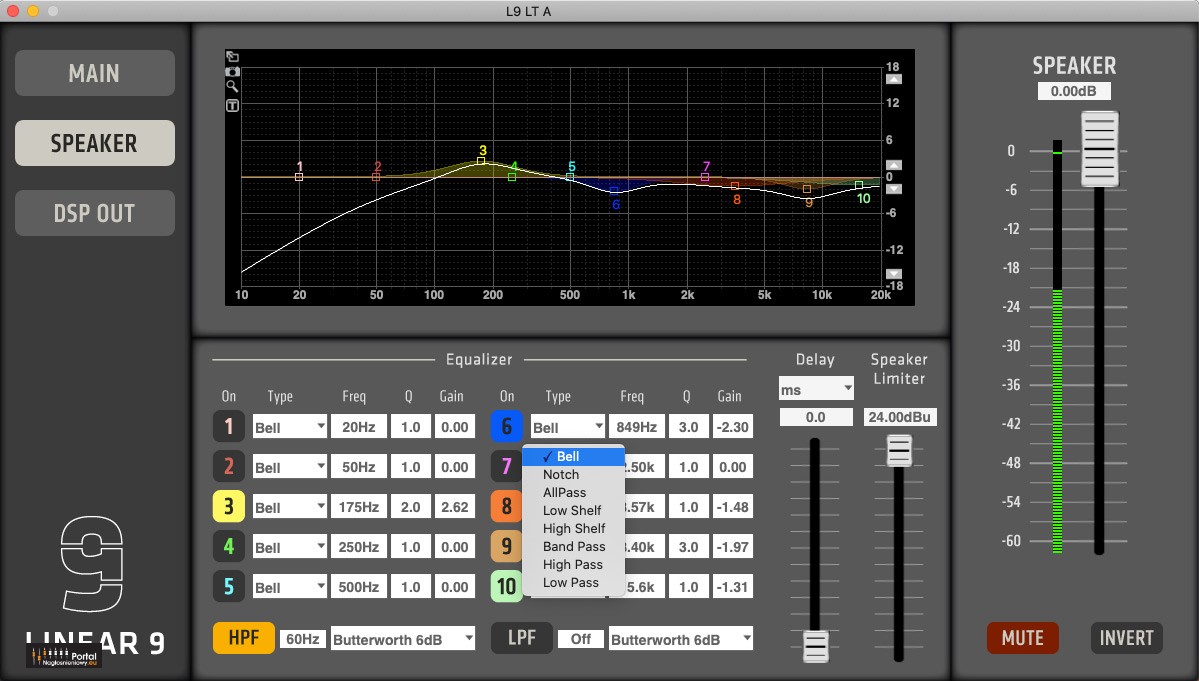Open LPF Butterworth 6dB slope dropdown
The height and width of the screenshot is (681, 1199).
point(681,639)
